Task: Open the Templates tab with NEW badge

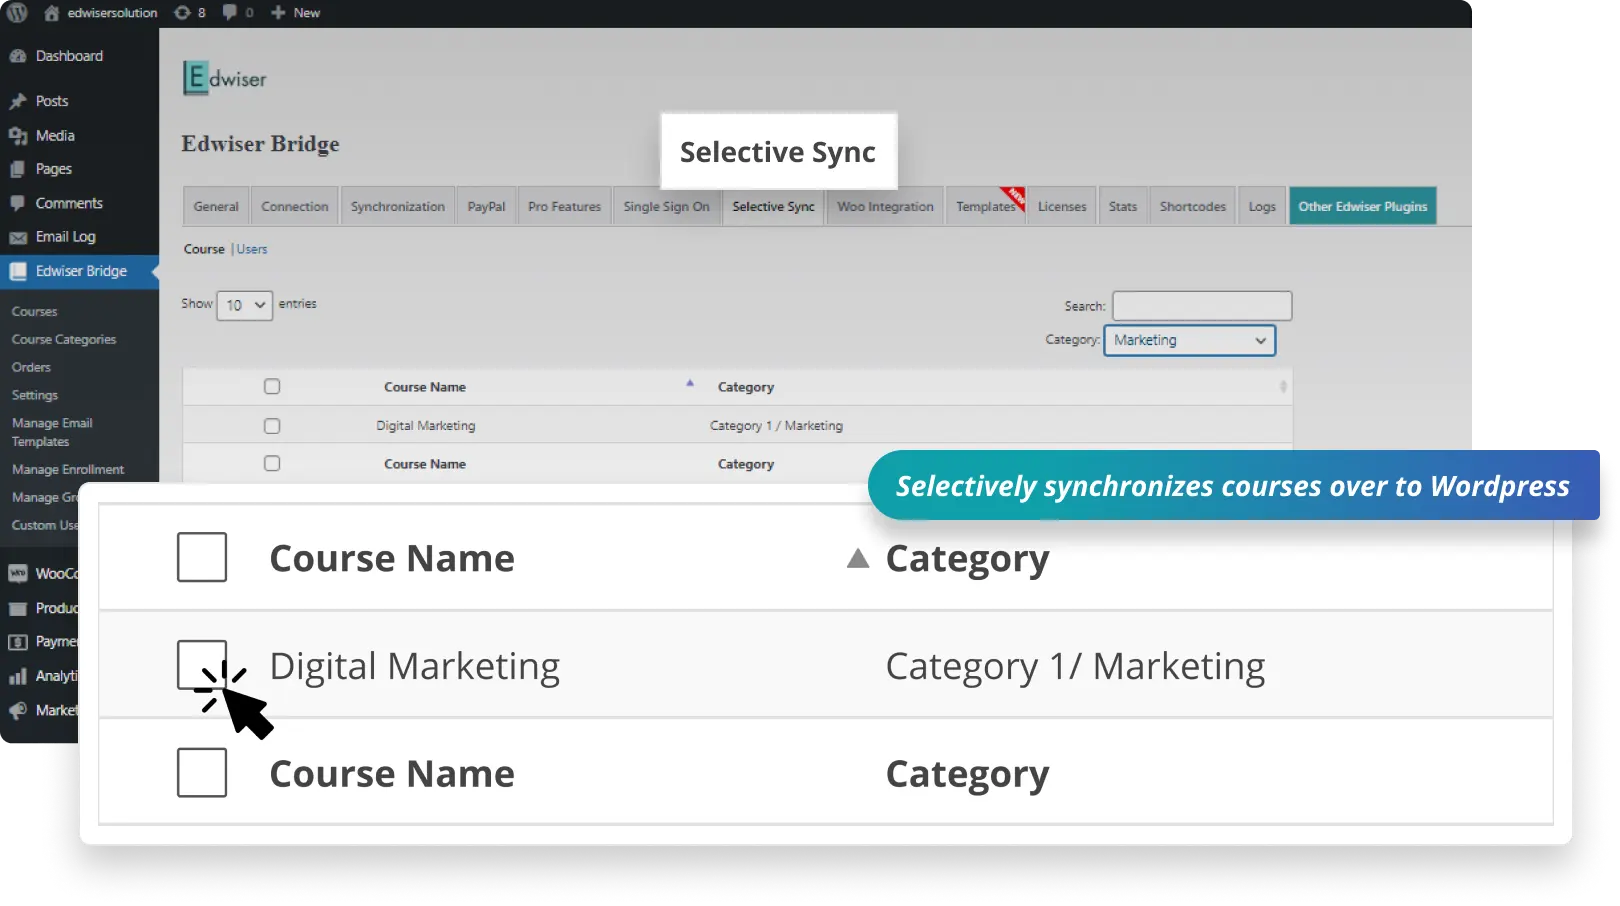Action: coord(985,206)
